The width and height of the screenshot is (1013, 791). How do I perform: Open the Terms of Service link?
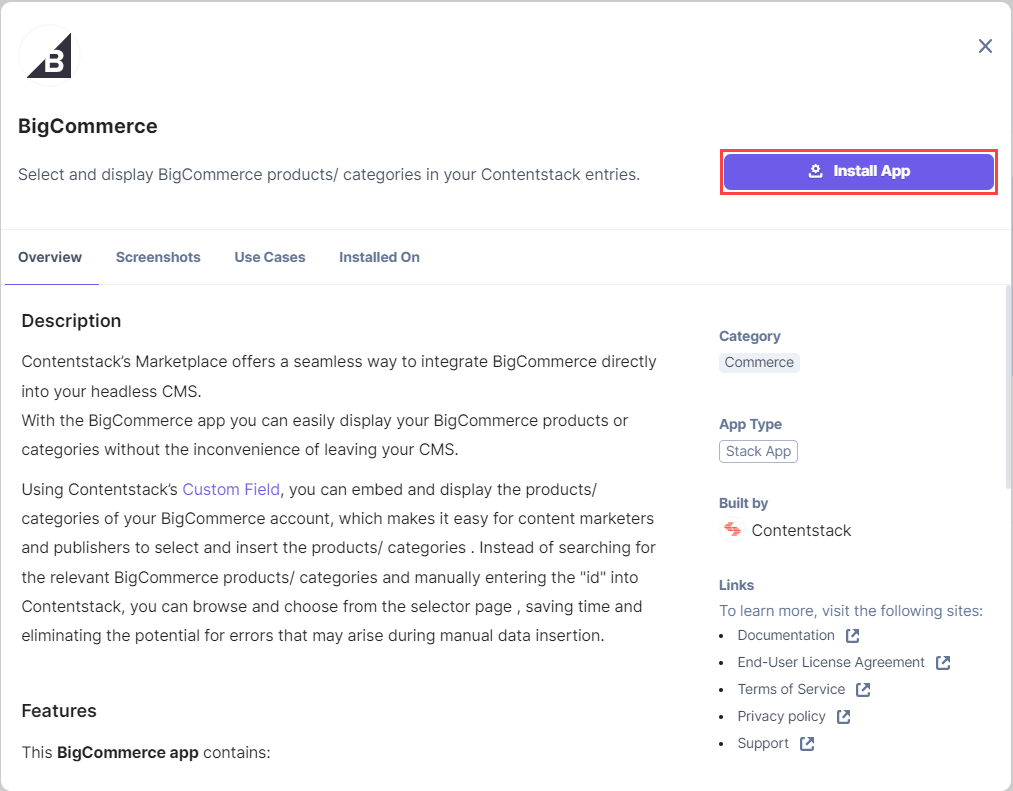[x=791, y=690]
